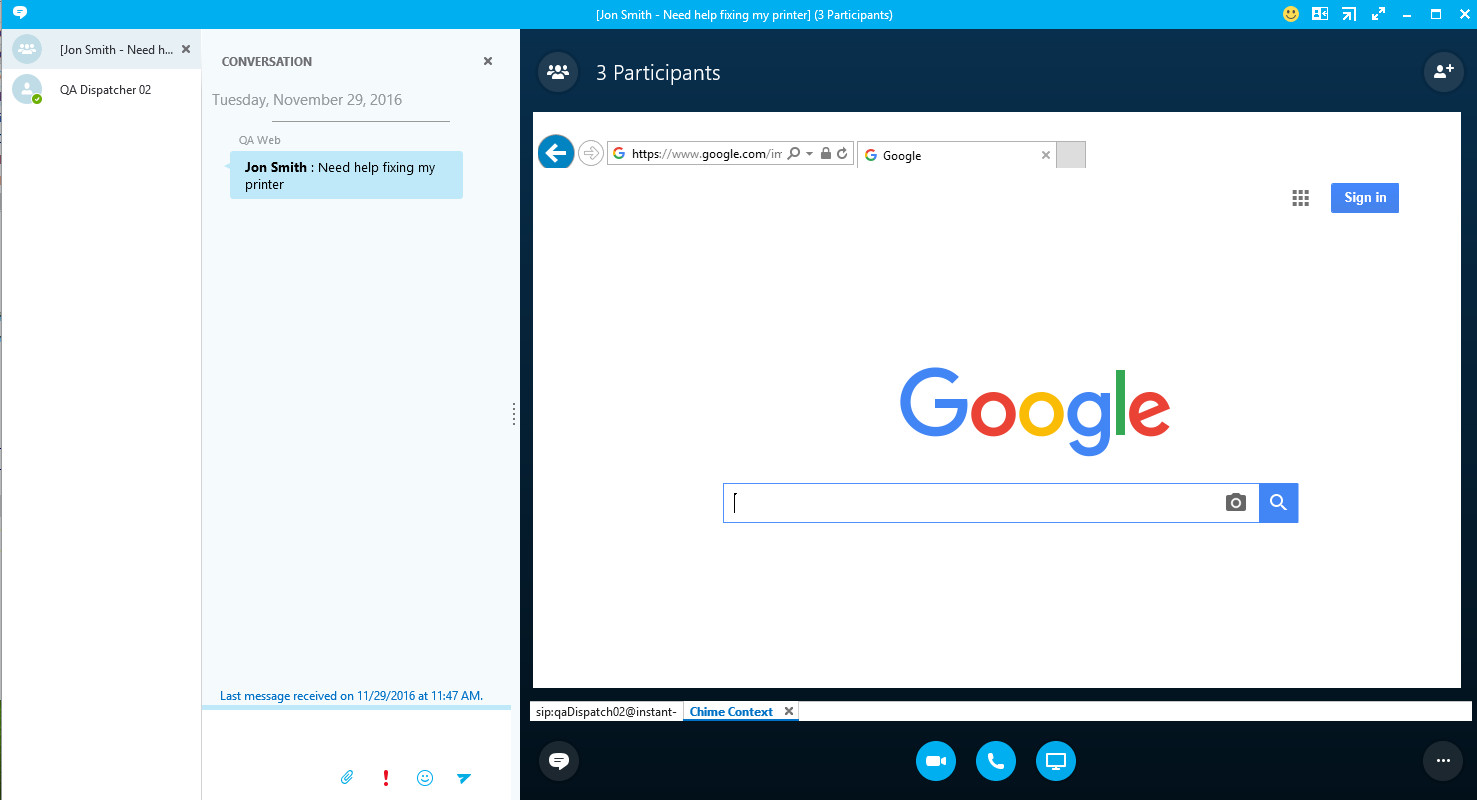This screenshot has height=800, width=1477.
Task: Click the search magnifier in shared address bar
Action: 794,154
